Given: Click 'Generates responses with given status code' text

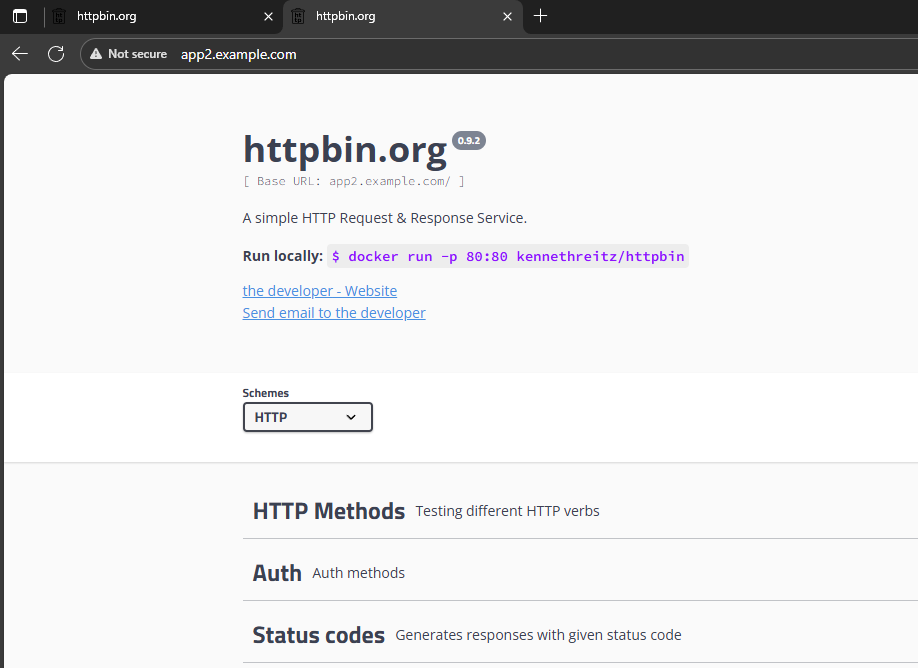Looking at the screenshot, I should coord(538,635).
